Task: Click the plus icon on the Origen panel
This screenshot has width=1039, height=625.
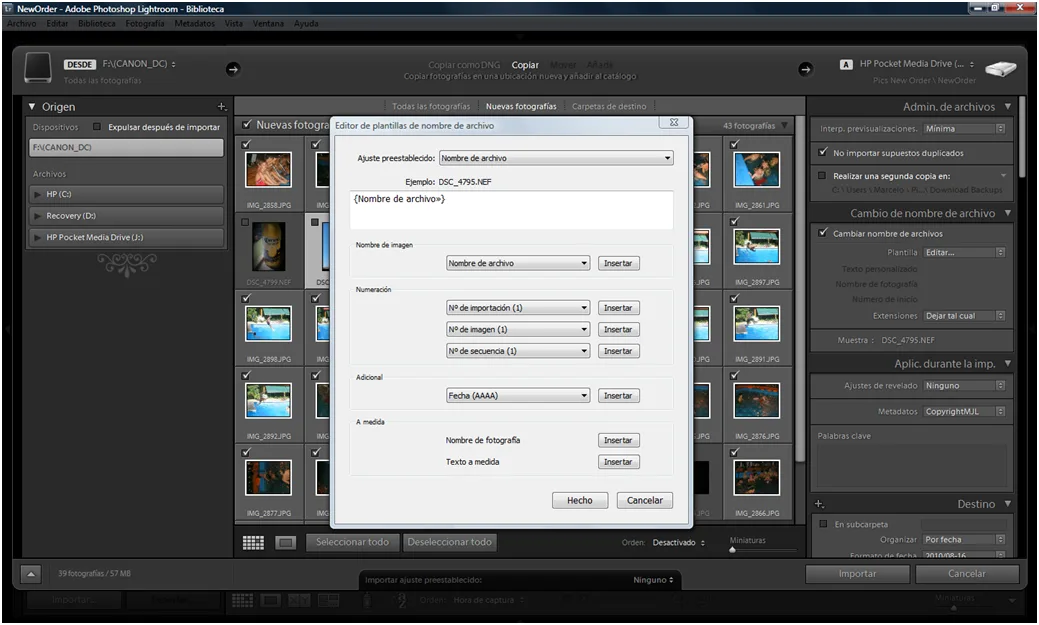Action: pos(222,106)
